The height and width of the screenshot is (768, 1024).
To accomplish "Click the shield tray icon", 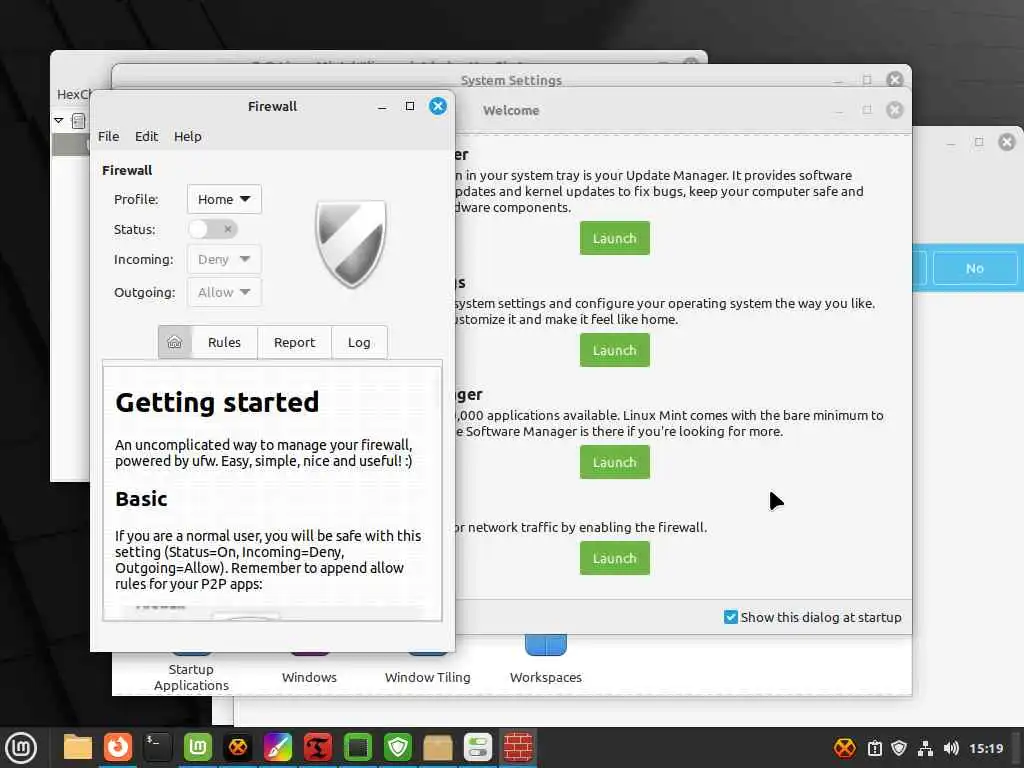I will [899, 748].
